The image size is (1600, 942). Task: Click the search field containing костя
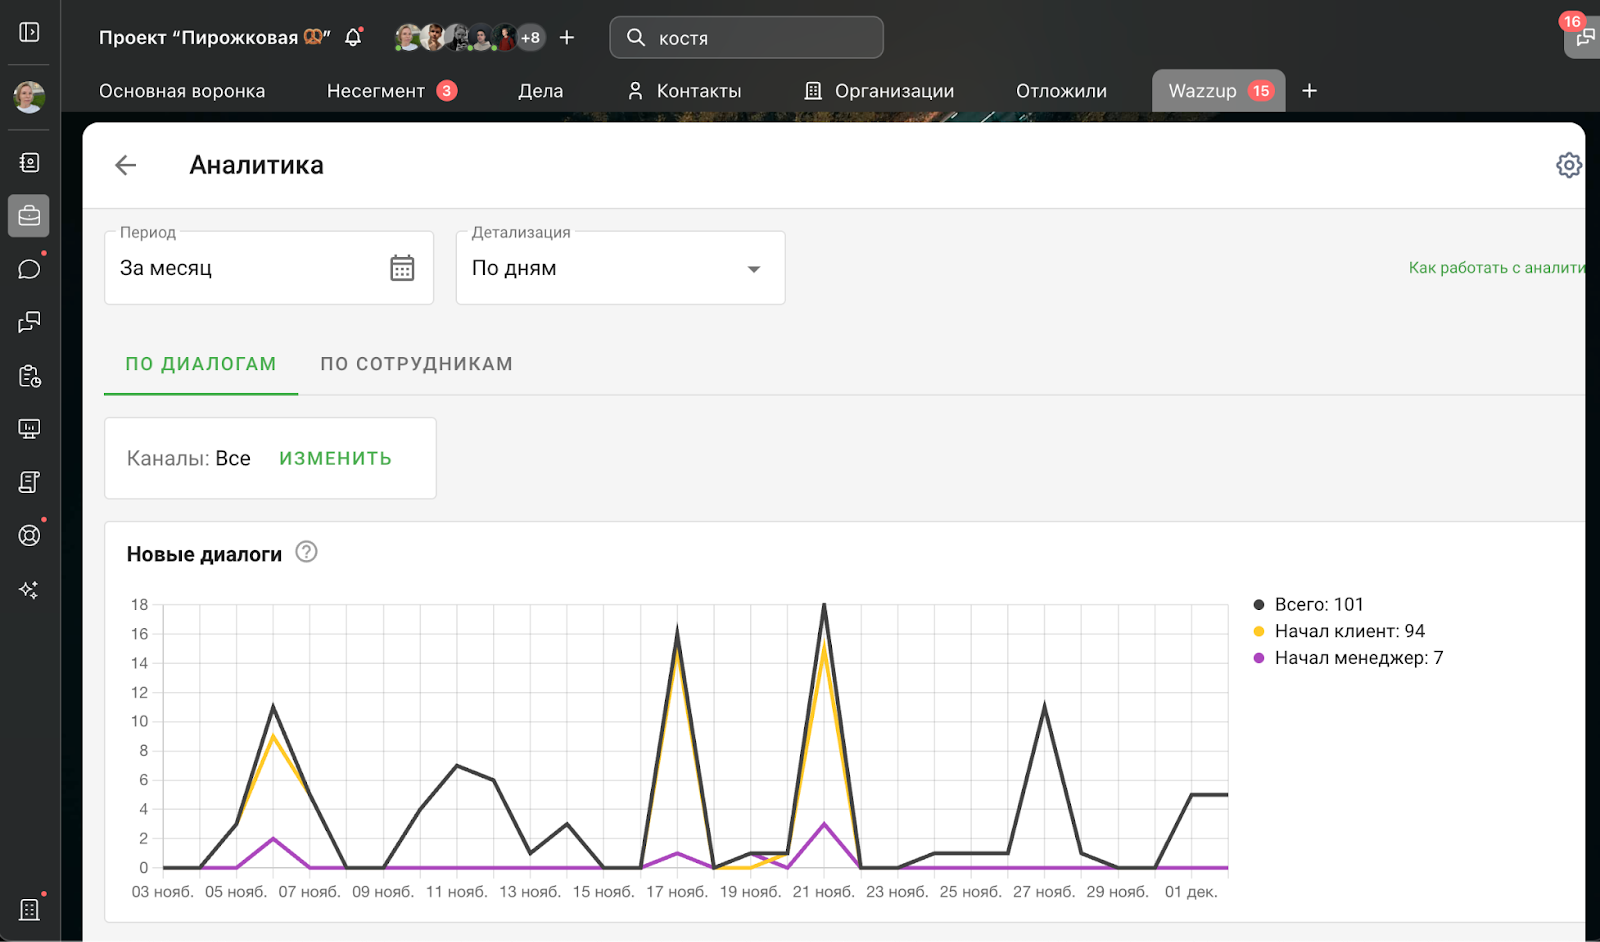[760, 38]
